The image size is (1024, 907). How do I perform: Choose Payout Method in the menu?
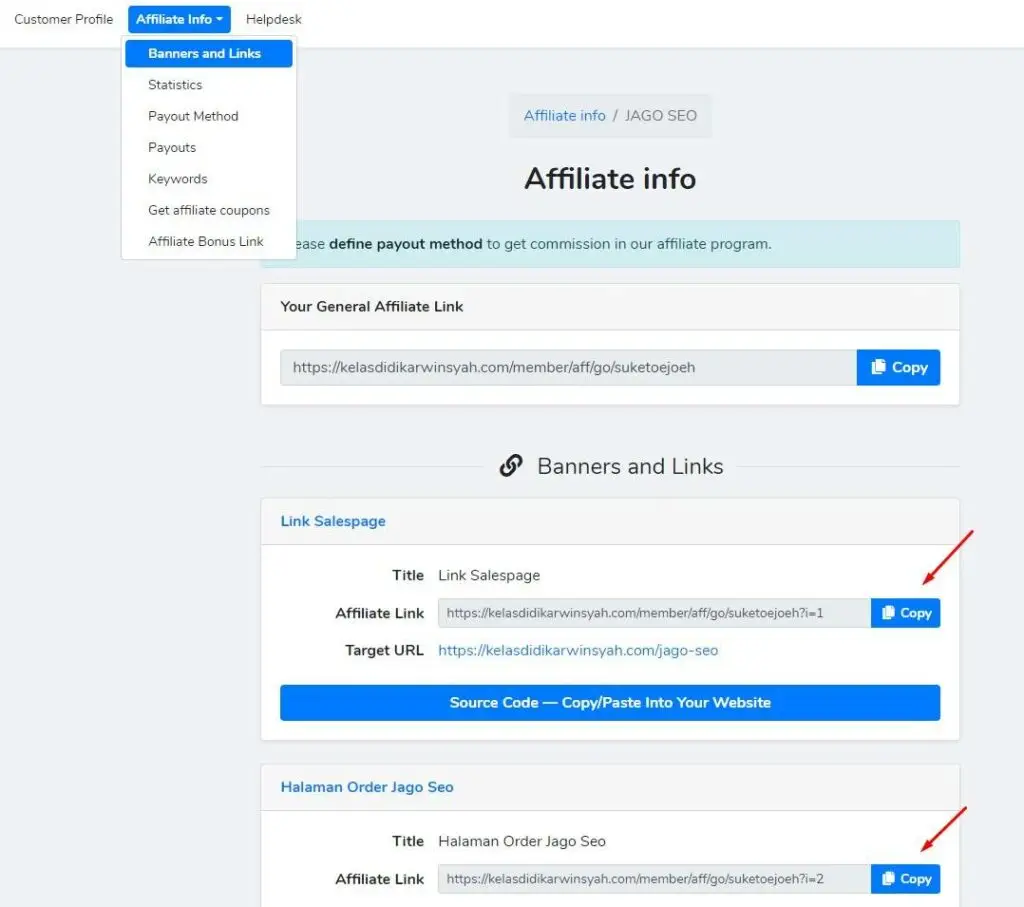click(x=193, y=116)
